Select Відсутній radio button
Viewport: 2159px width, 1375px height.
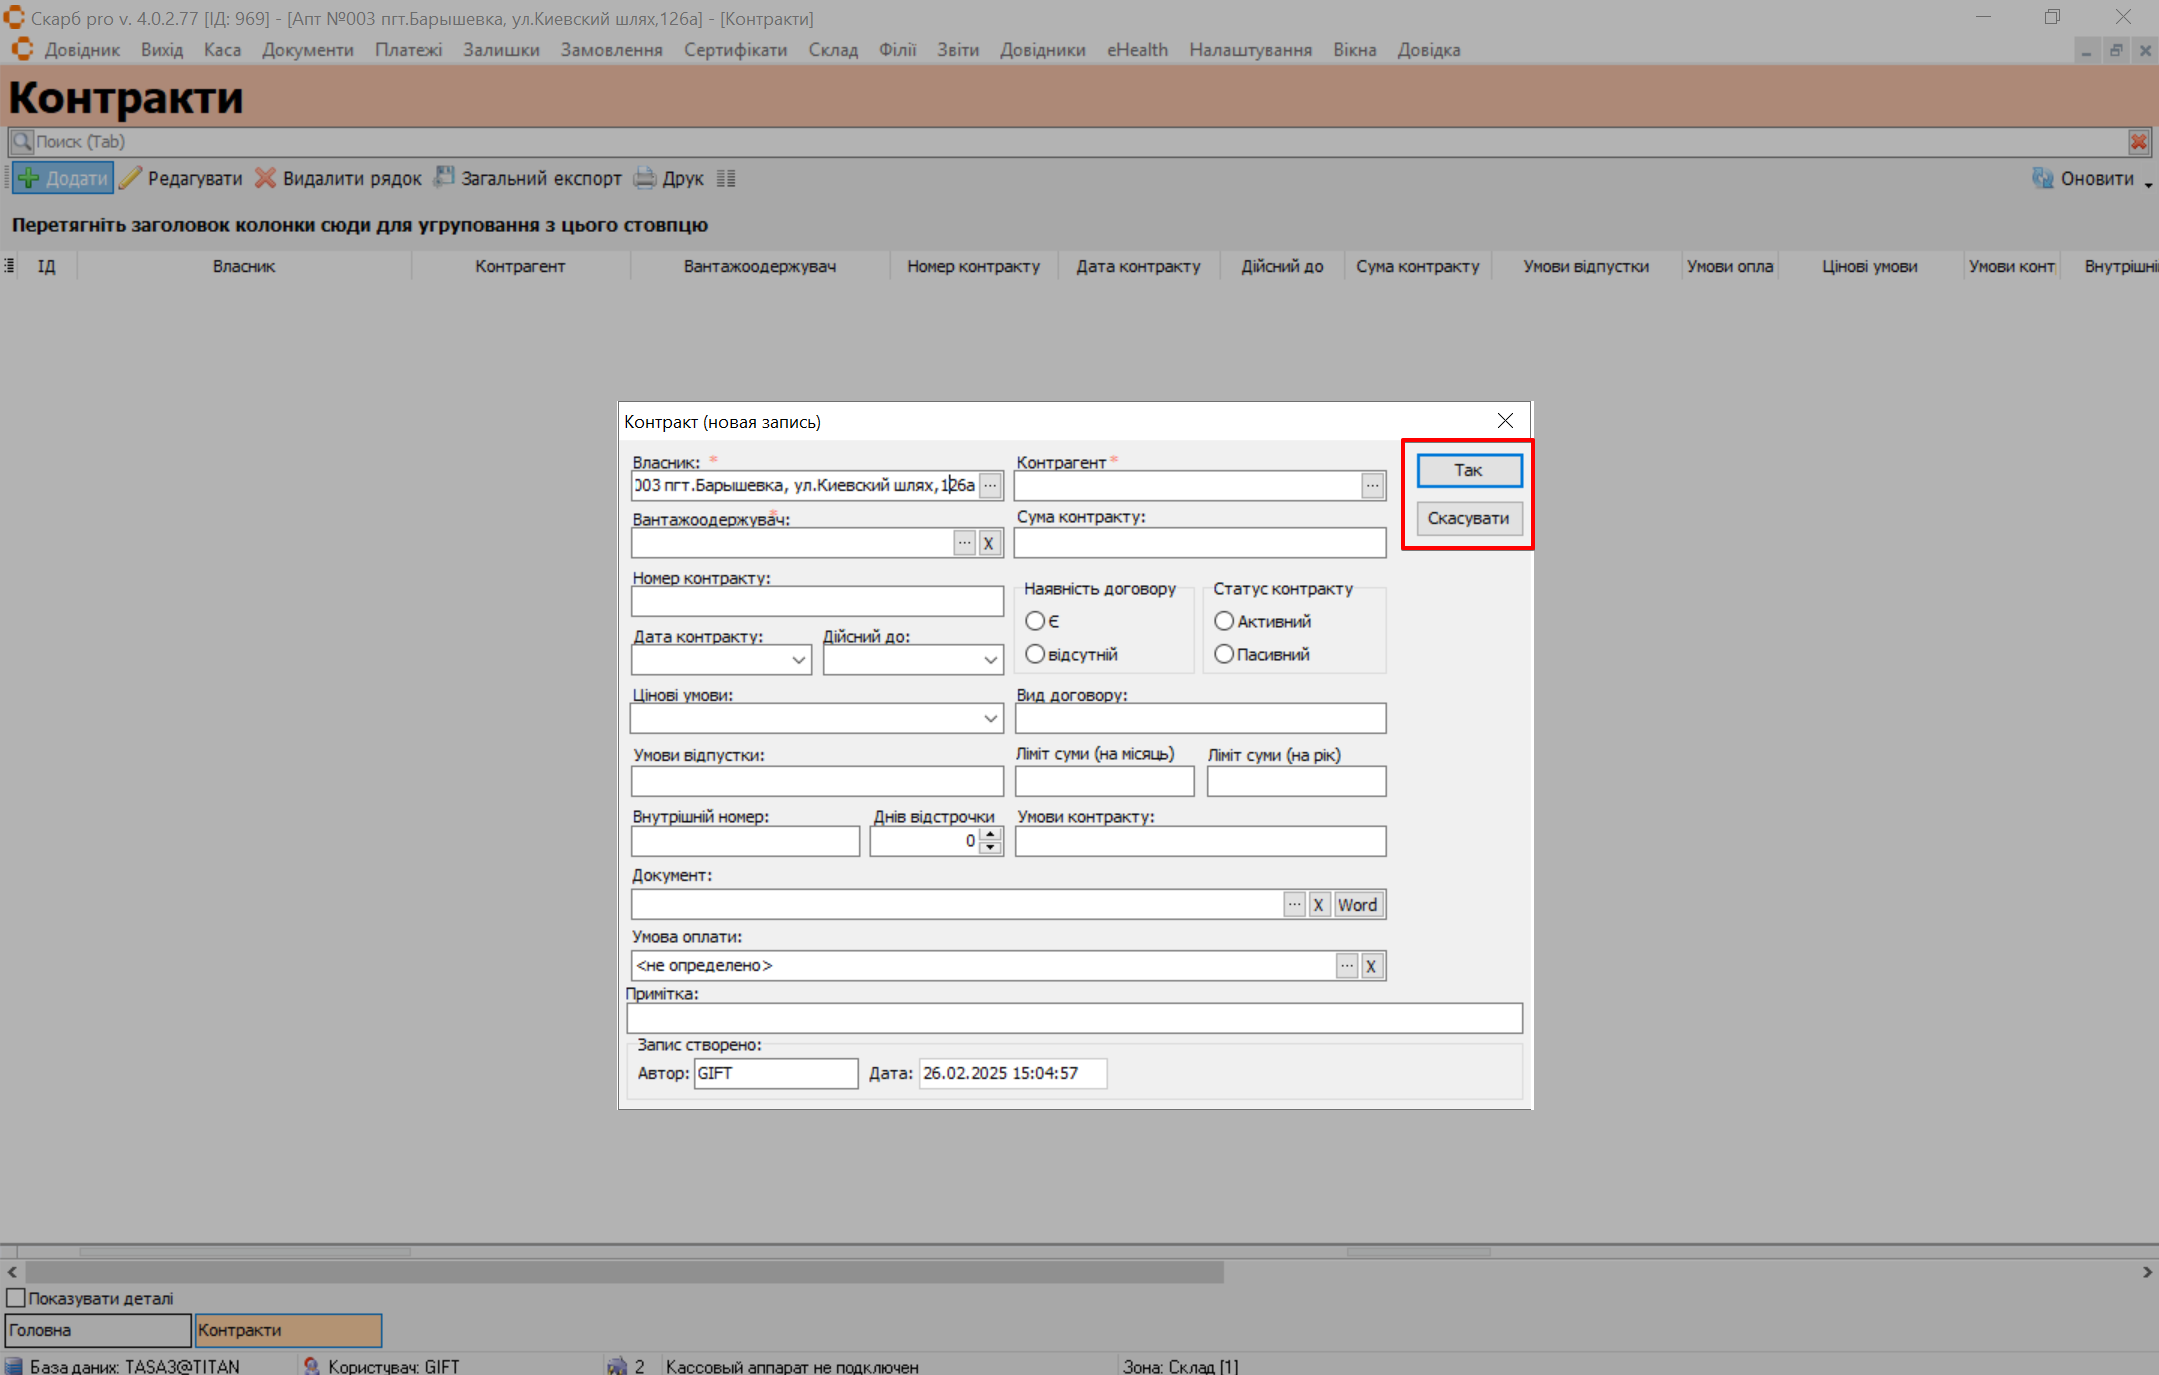pyautogui.click(x=1035, y=654)
